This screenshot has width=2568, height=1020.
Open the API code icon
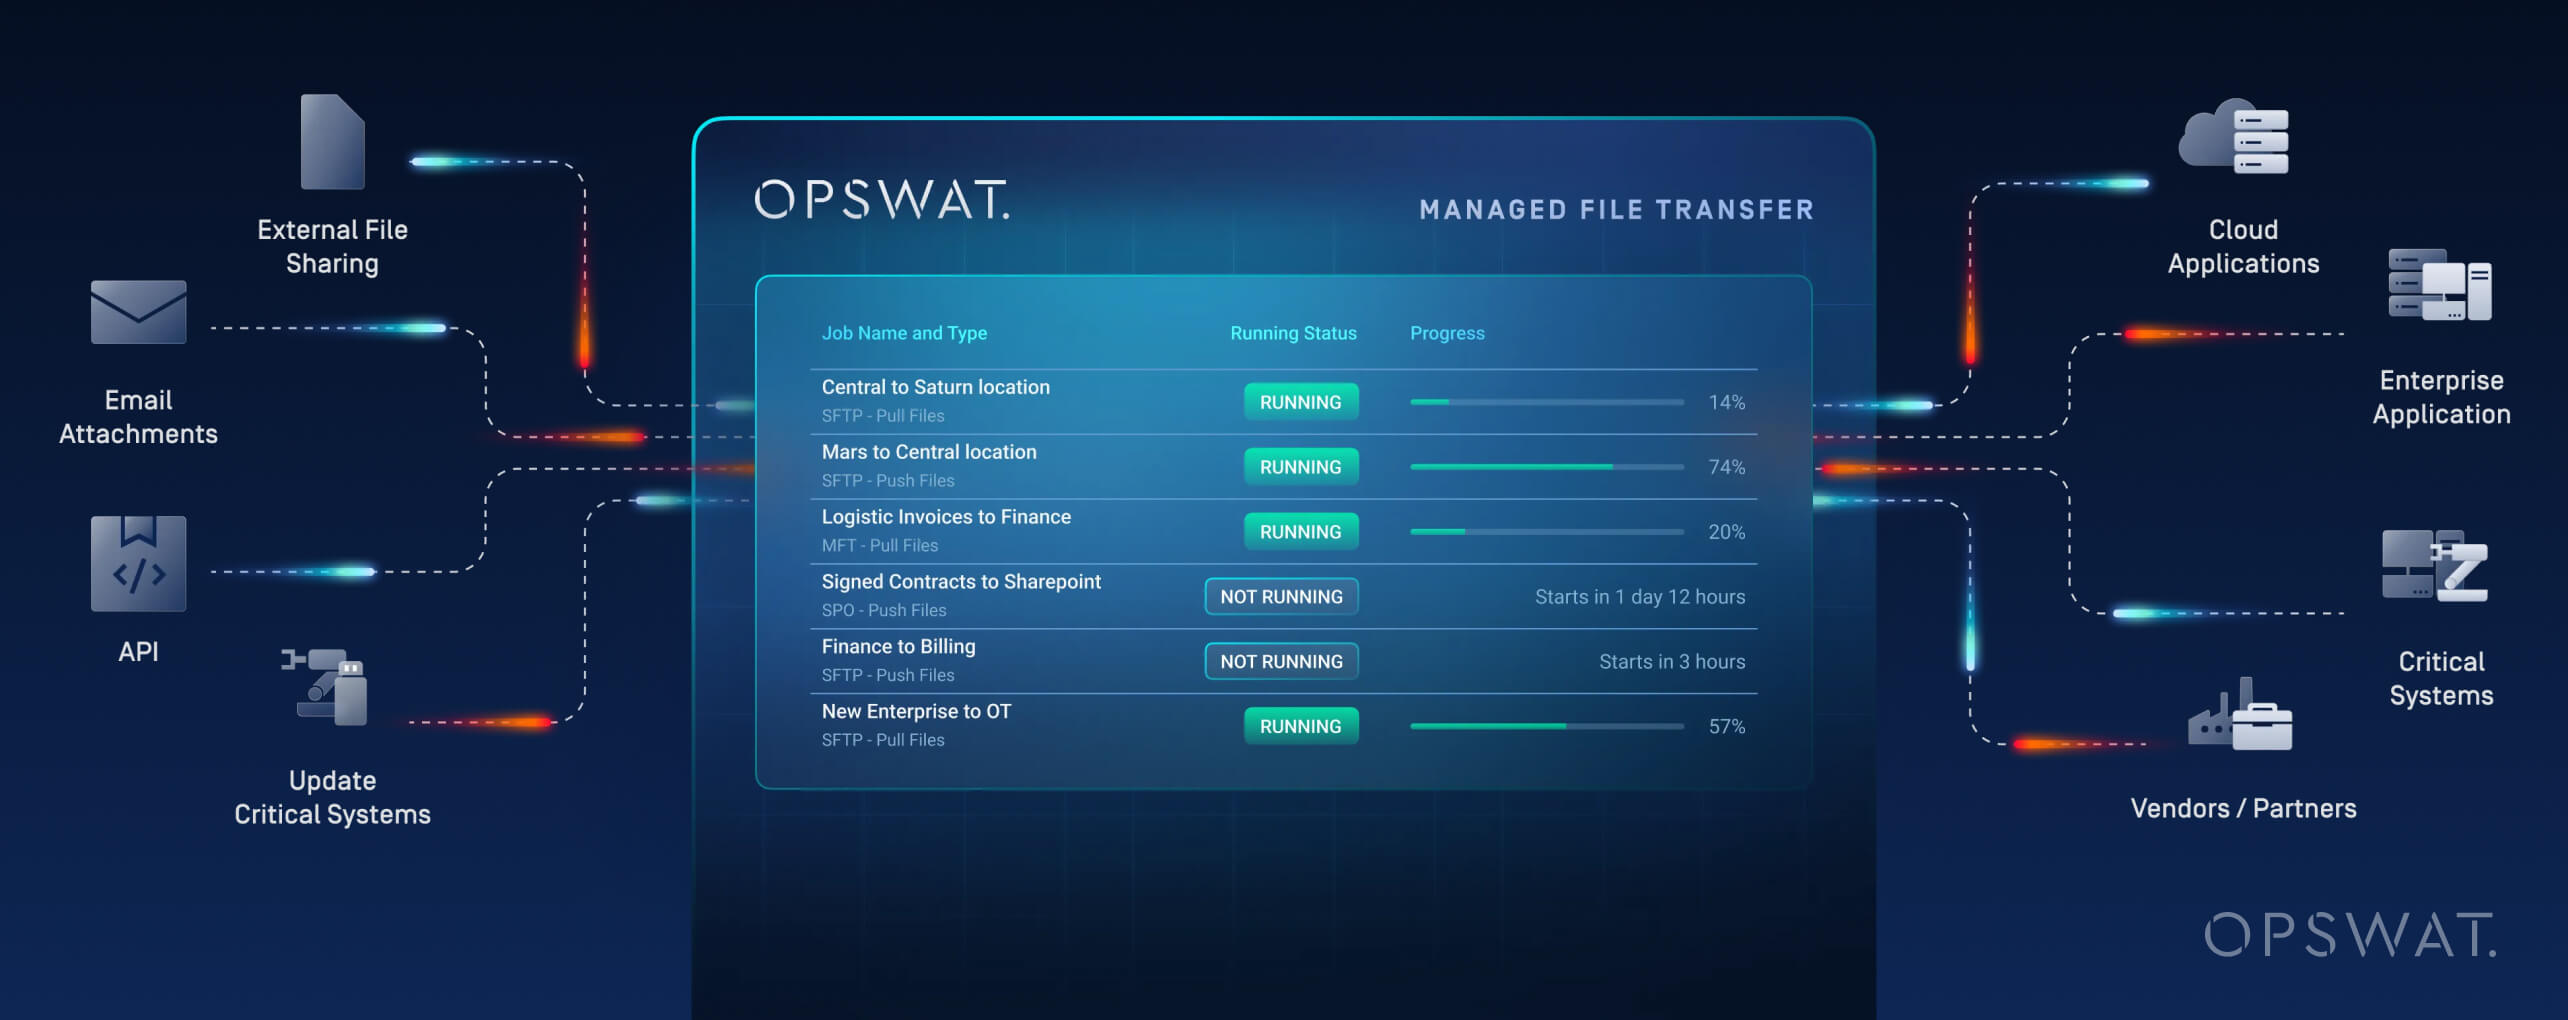[138, 563]
